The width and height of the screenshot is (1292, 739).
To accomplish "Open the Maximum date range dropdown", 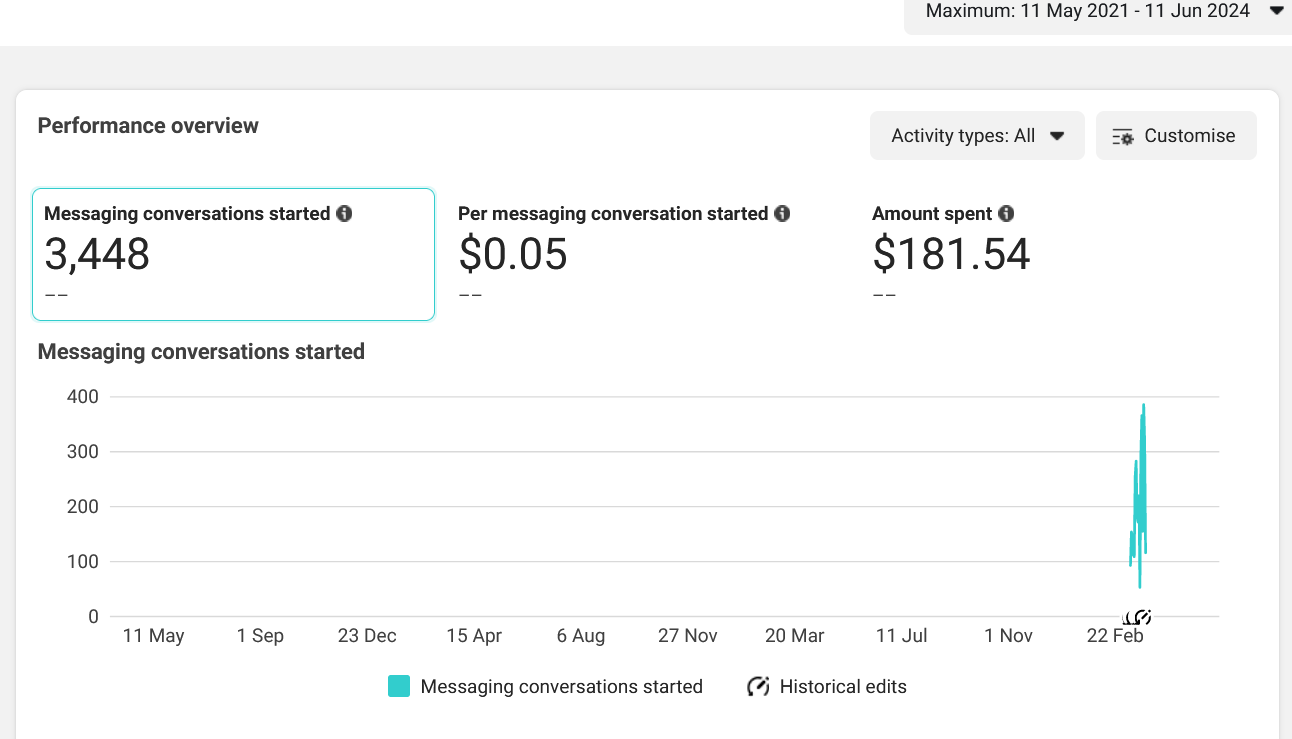I will point(1098,12).
